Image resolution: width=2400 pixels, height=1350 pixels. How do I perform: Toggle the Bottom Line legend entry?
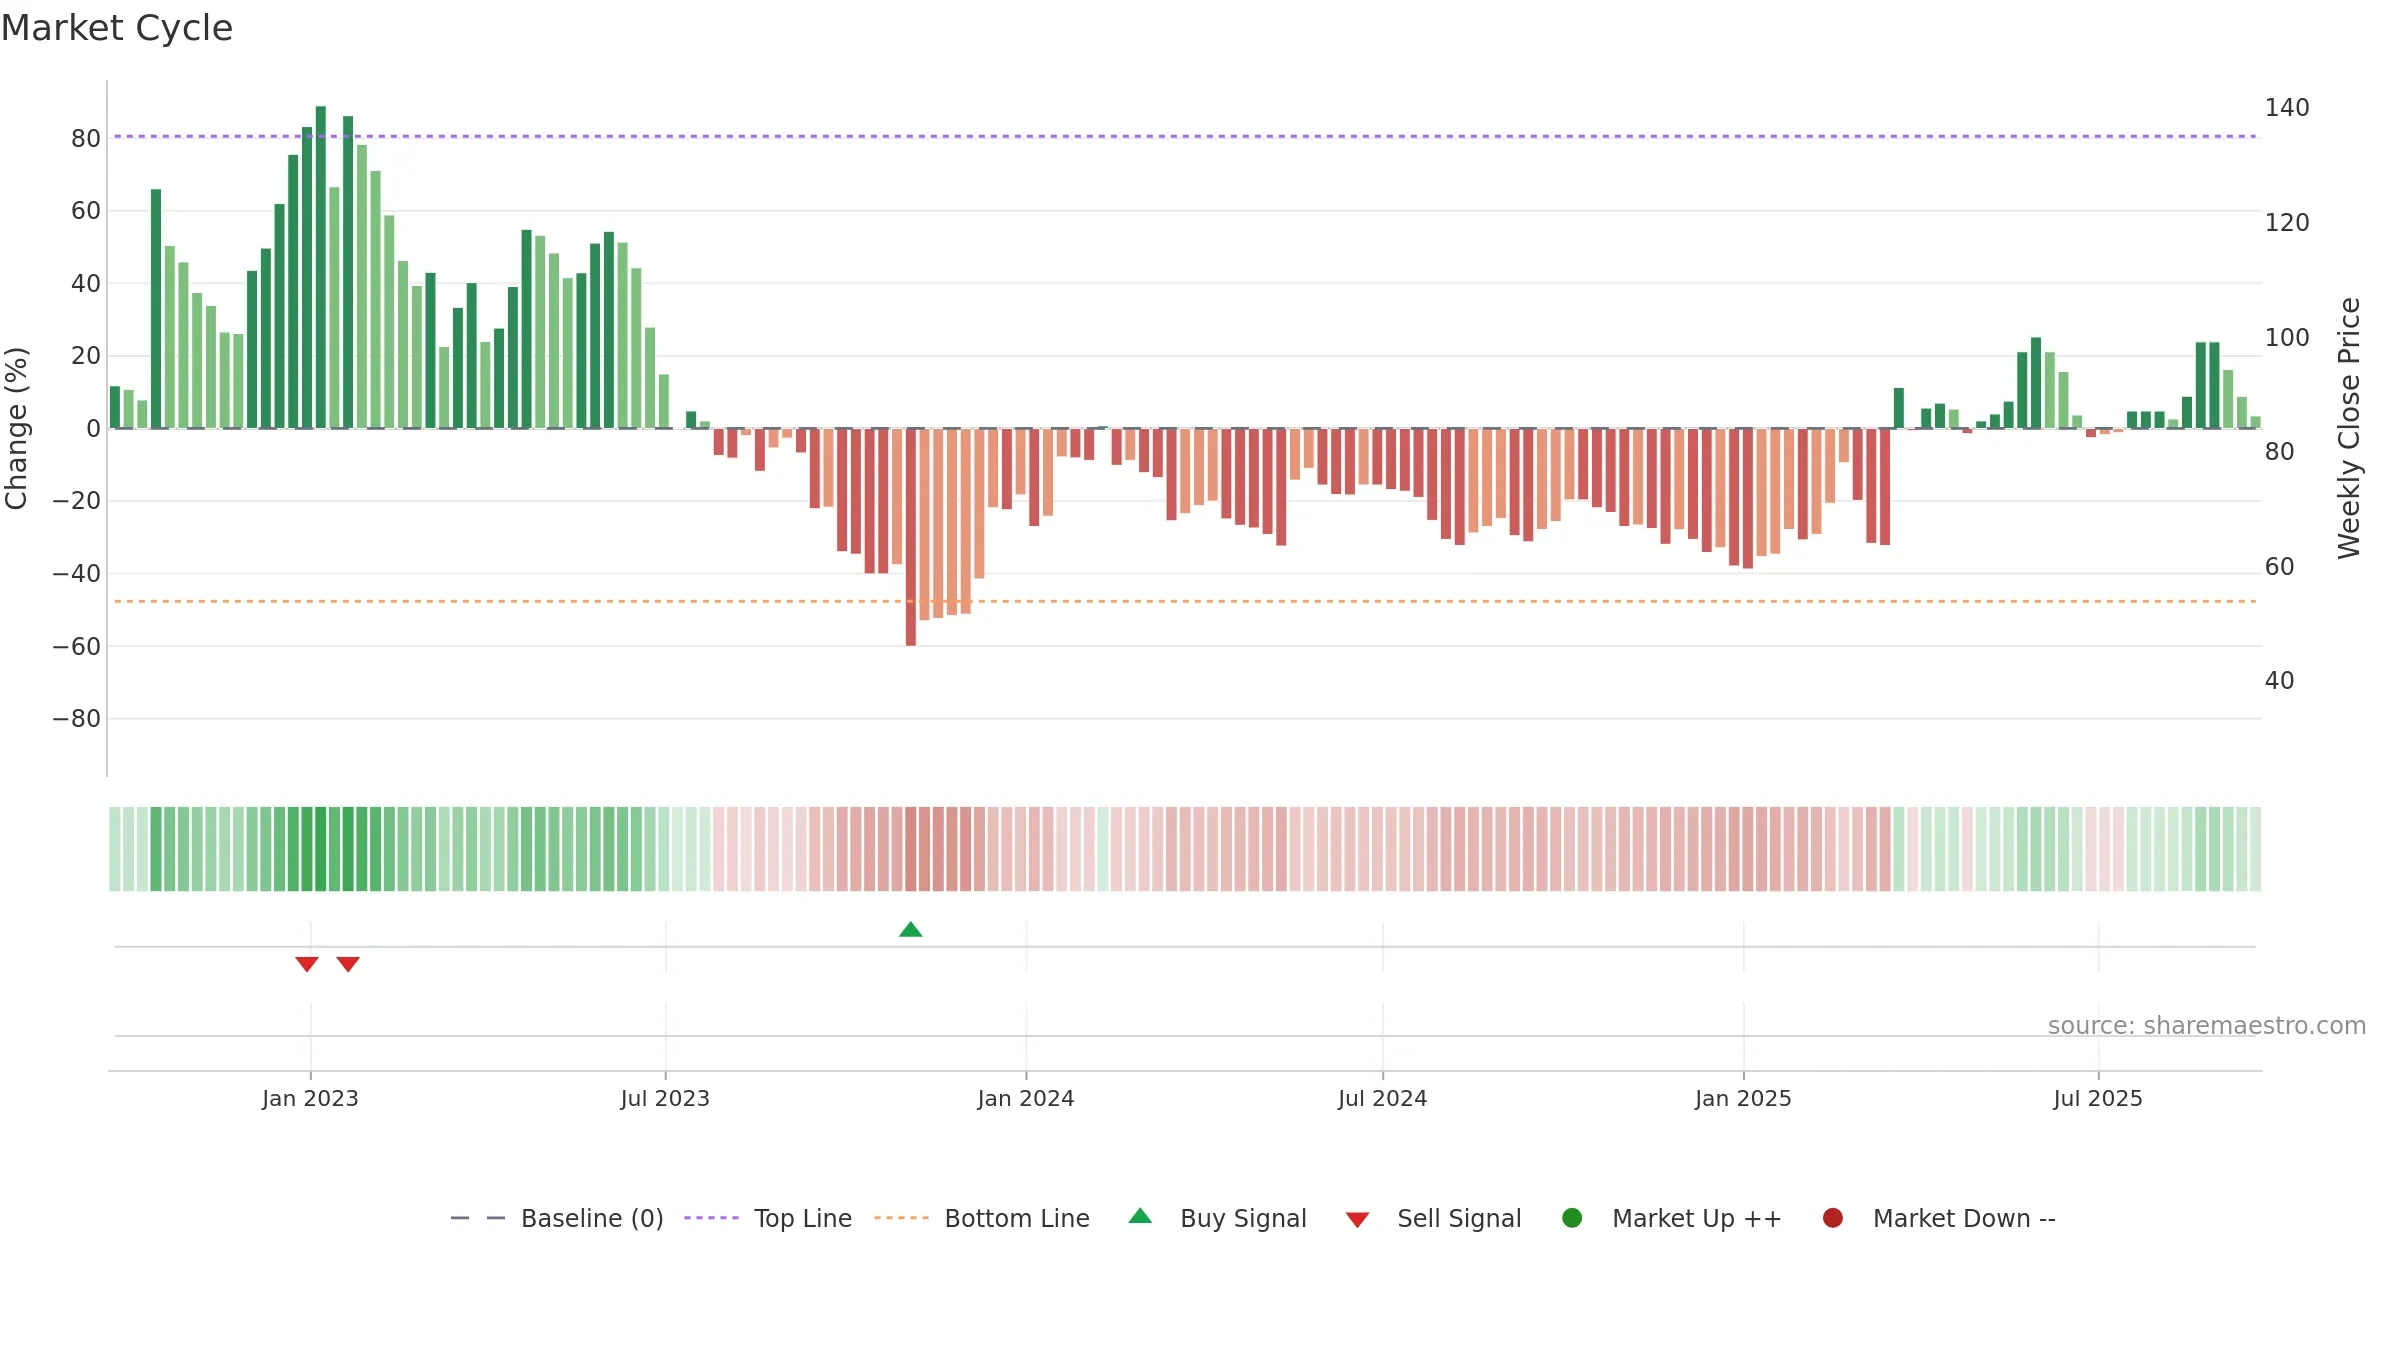pyautogui.click(x=982, y=1218)
